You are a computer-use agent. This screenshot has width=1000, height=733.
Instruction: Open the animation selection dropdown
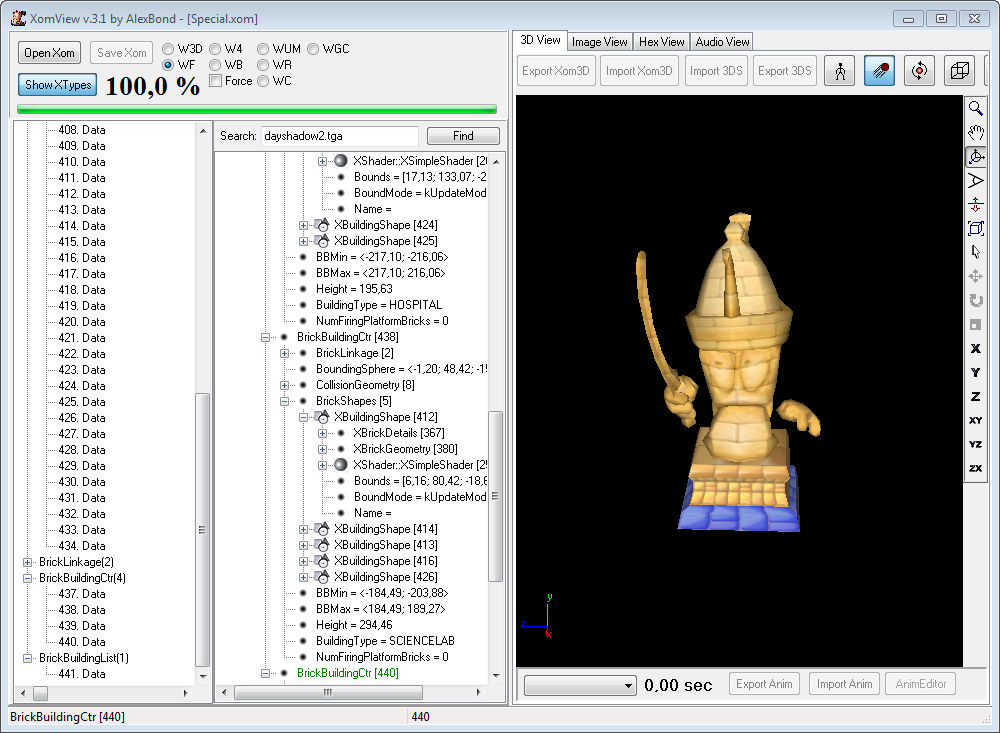580,685
